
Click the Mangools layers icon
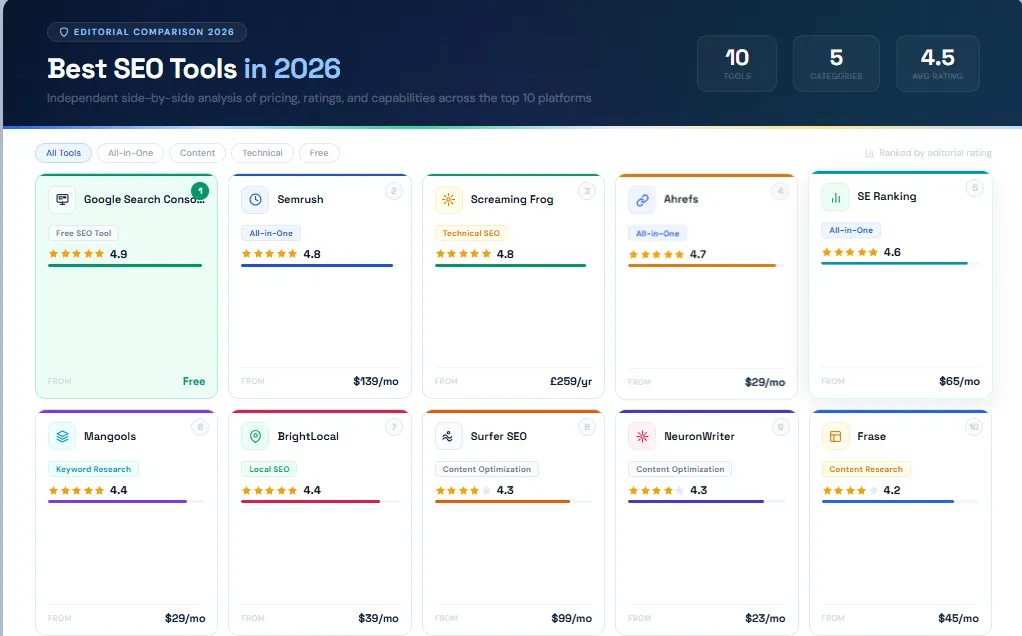(x=62, y=436)
